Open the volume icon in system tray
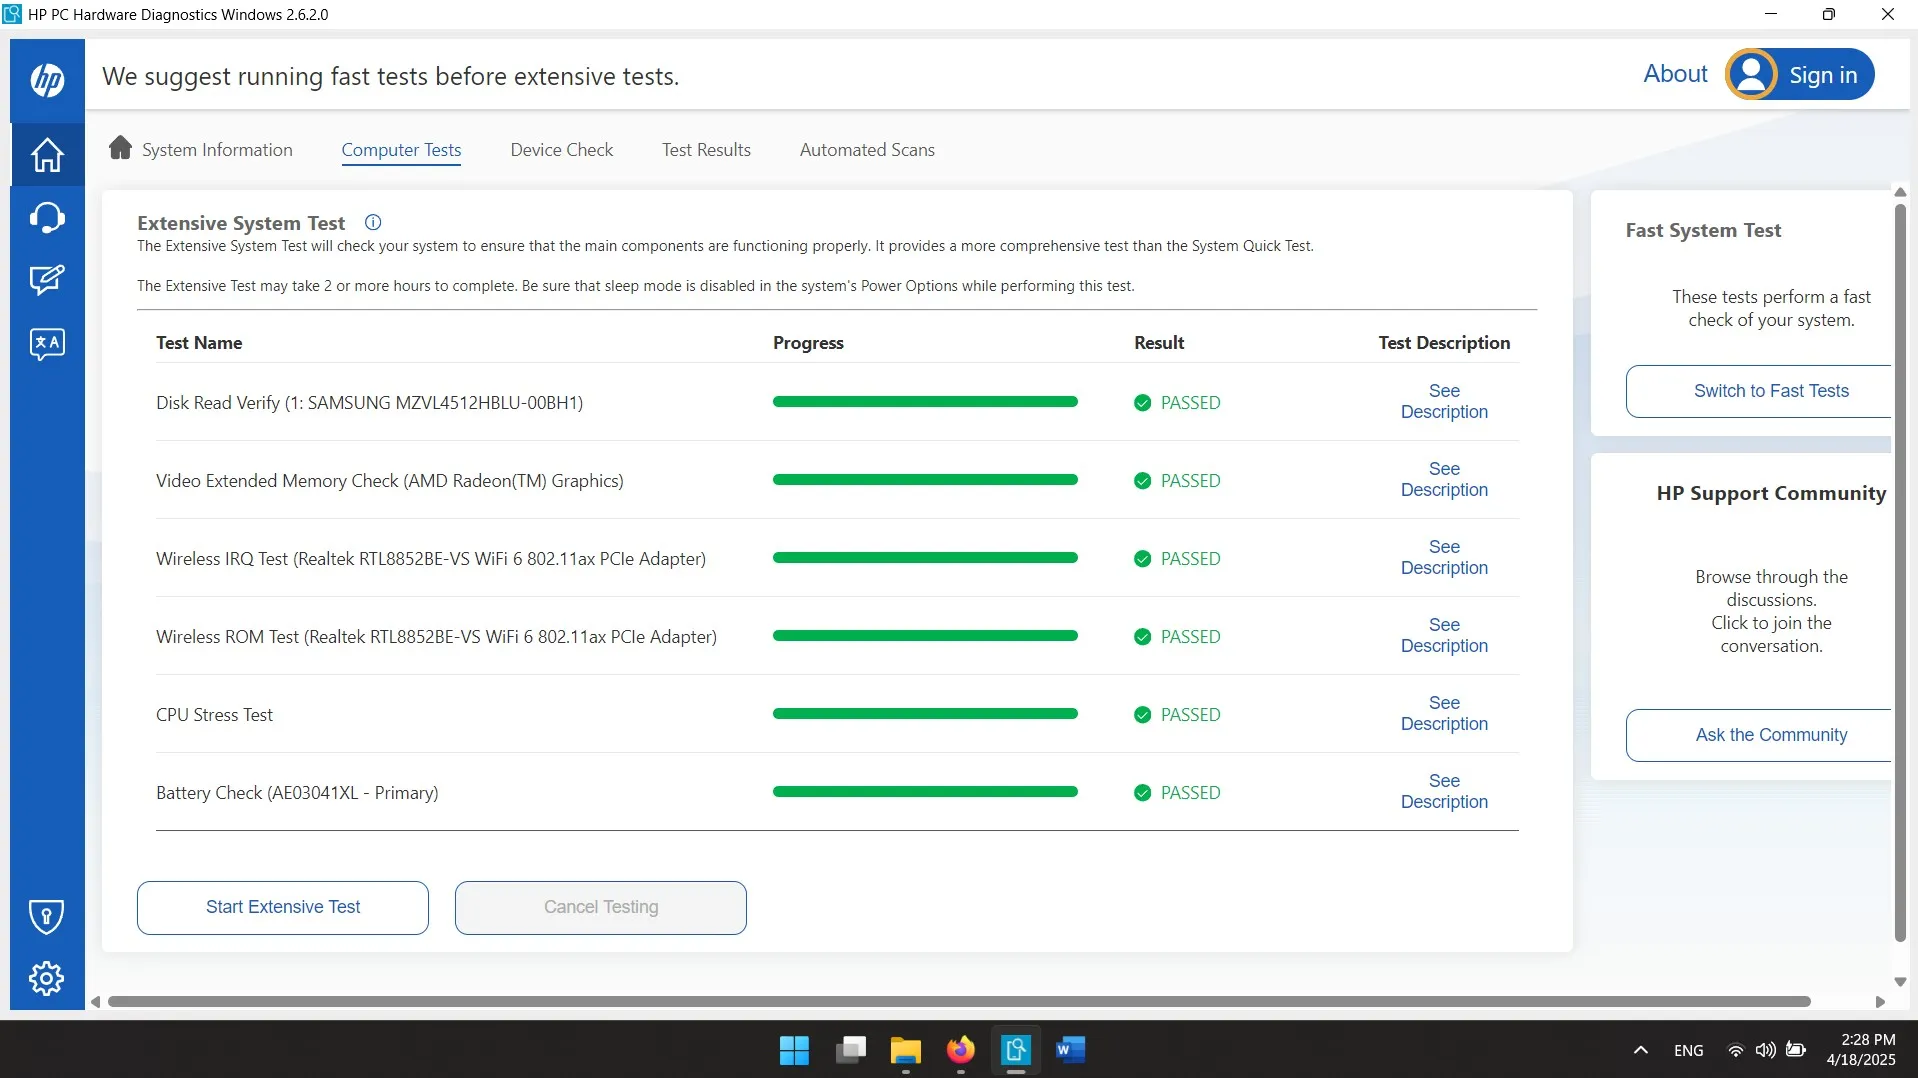Image resolution: width=1918 pixels, height=1078 pixels. [x=1765, y=1050]
